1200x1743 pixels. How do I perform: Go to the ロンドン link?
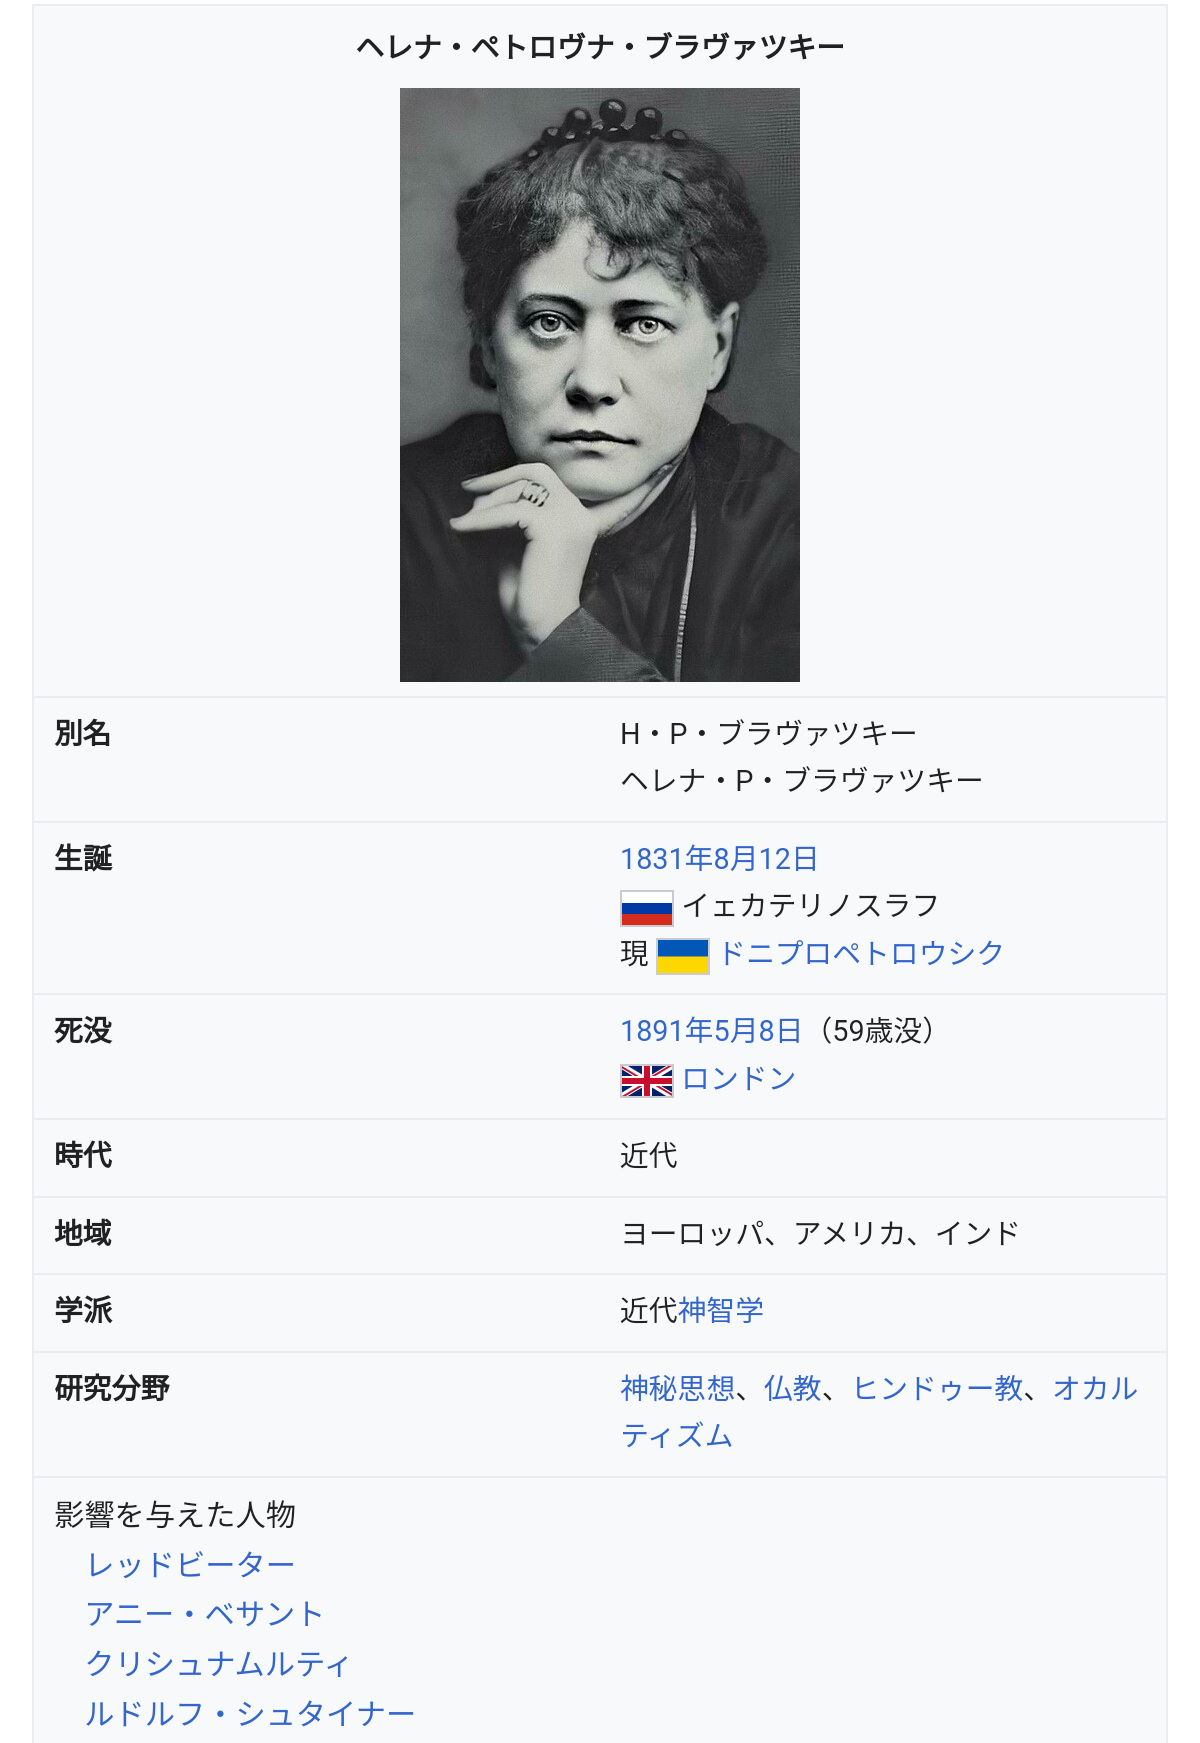click(x=739, y=1079)
